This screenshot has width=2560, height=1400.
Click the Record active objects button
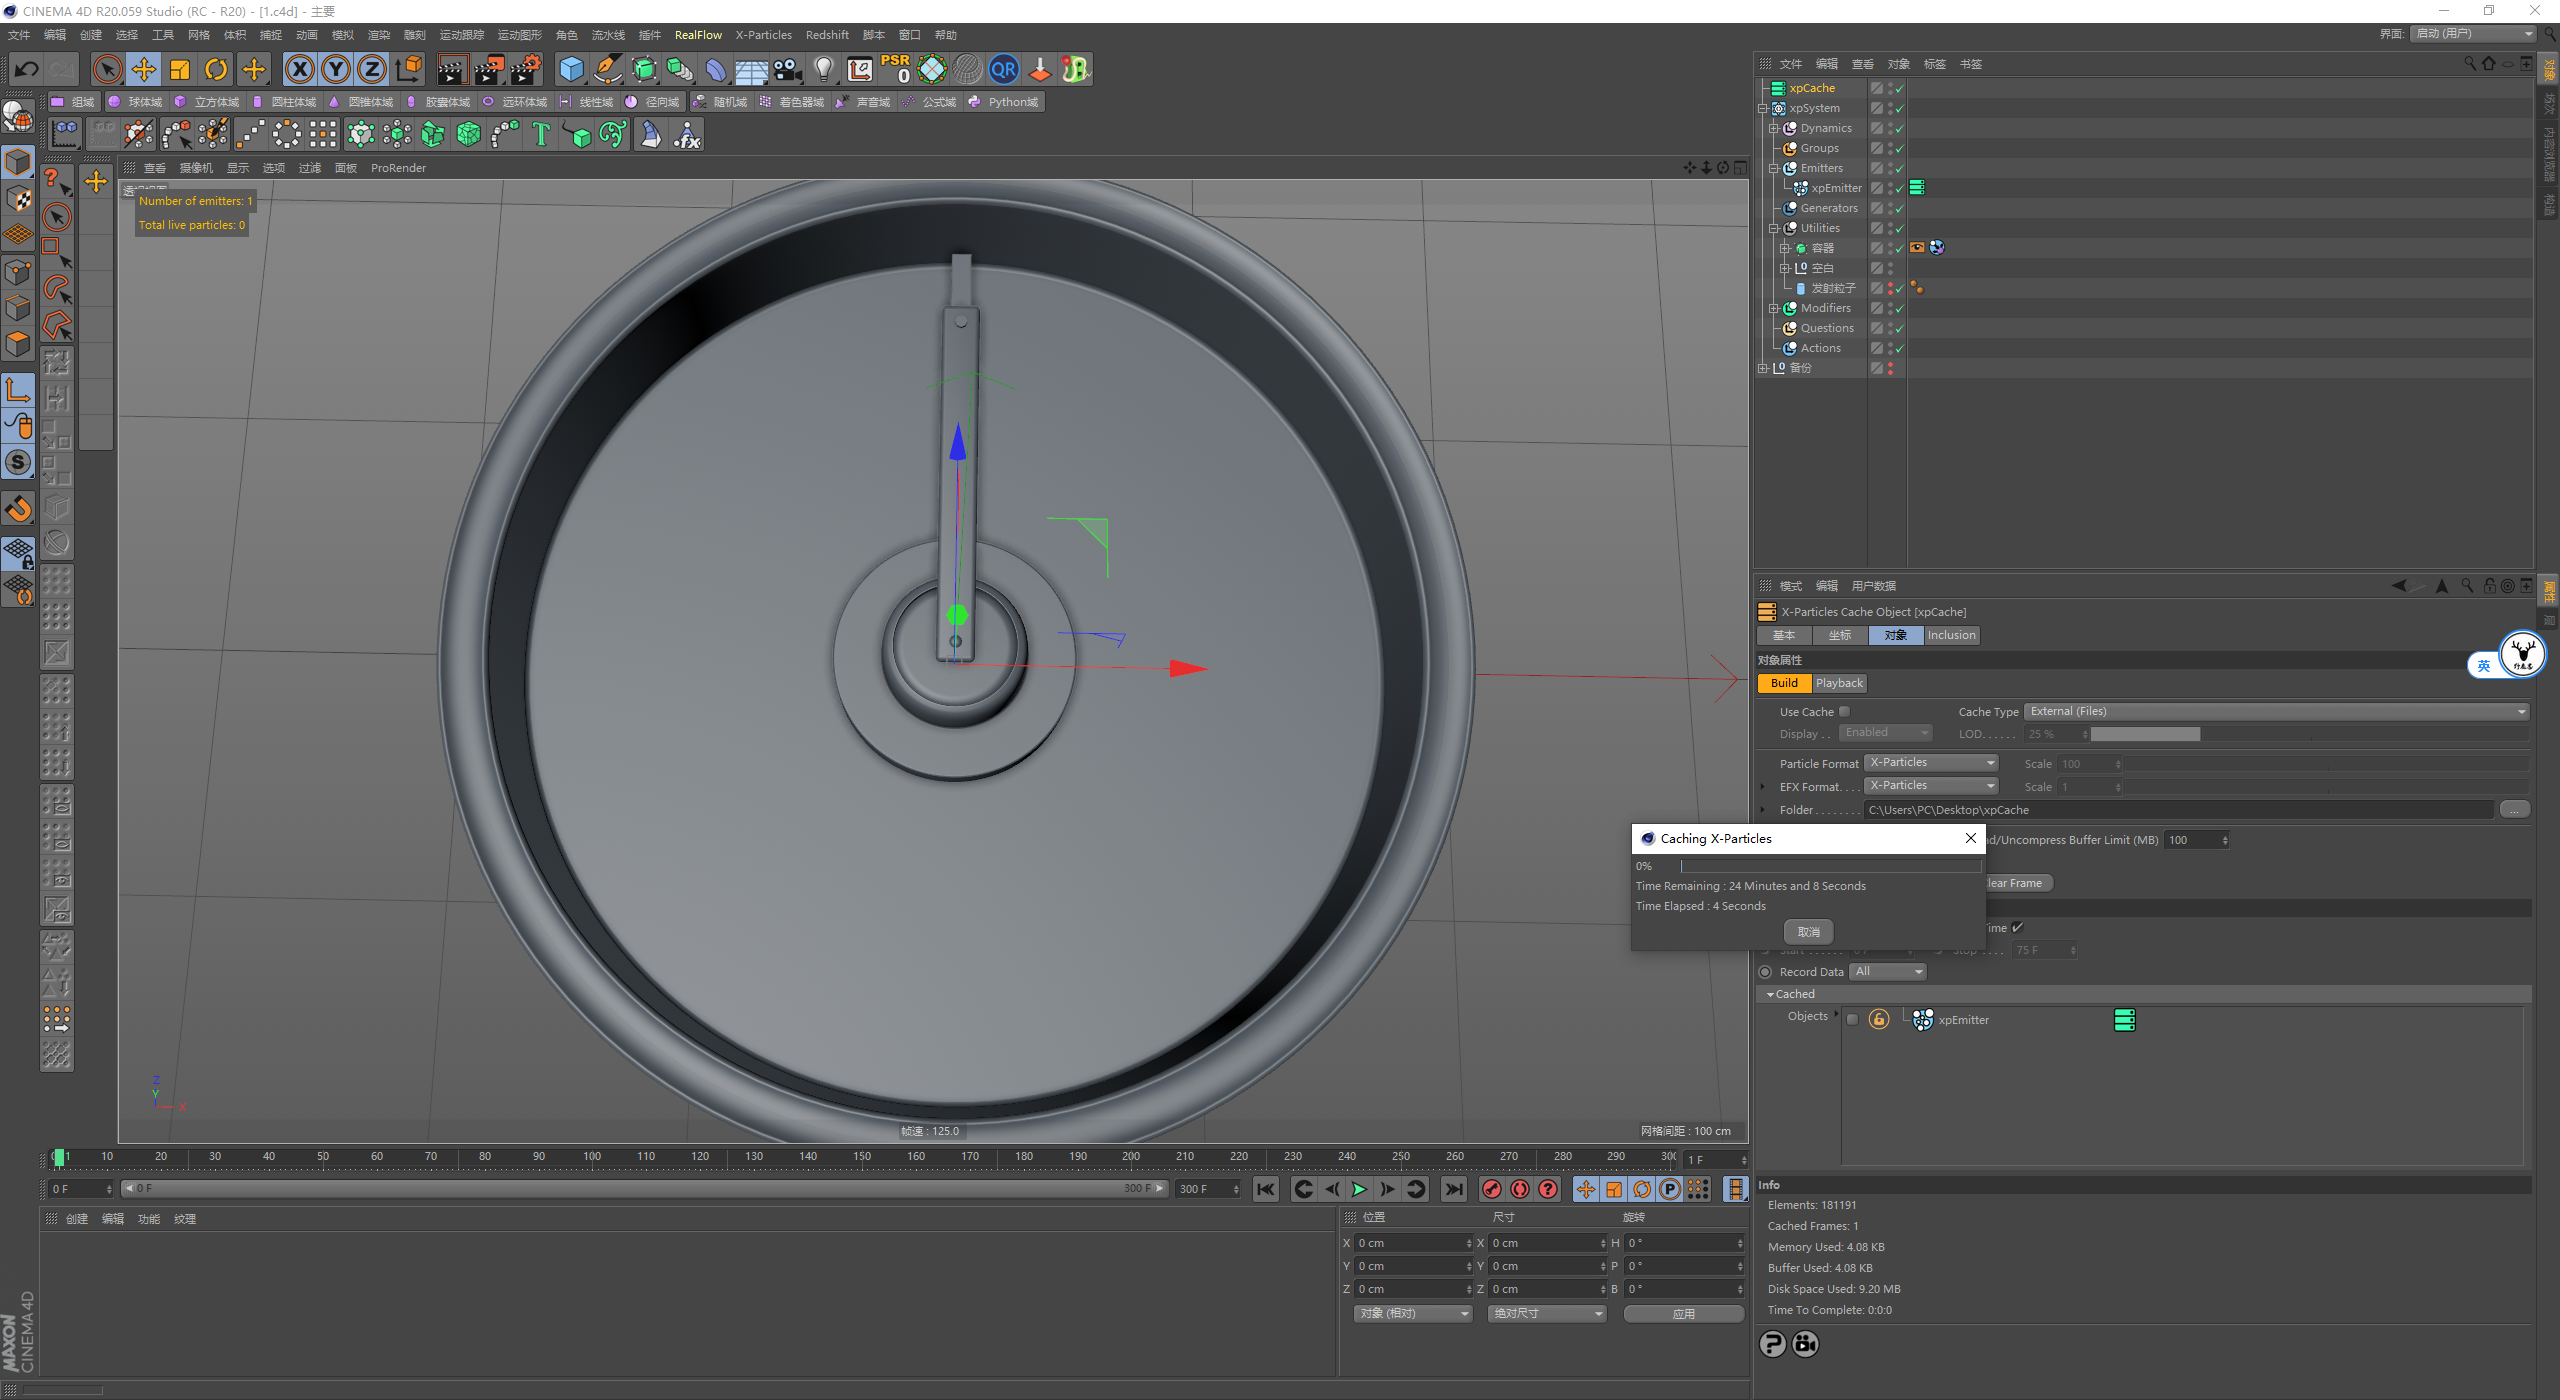(1491, 1189)
